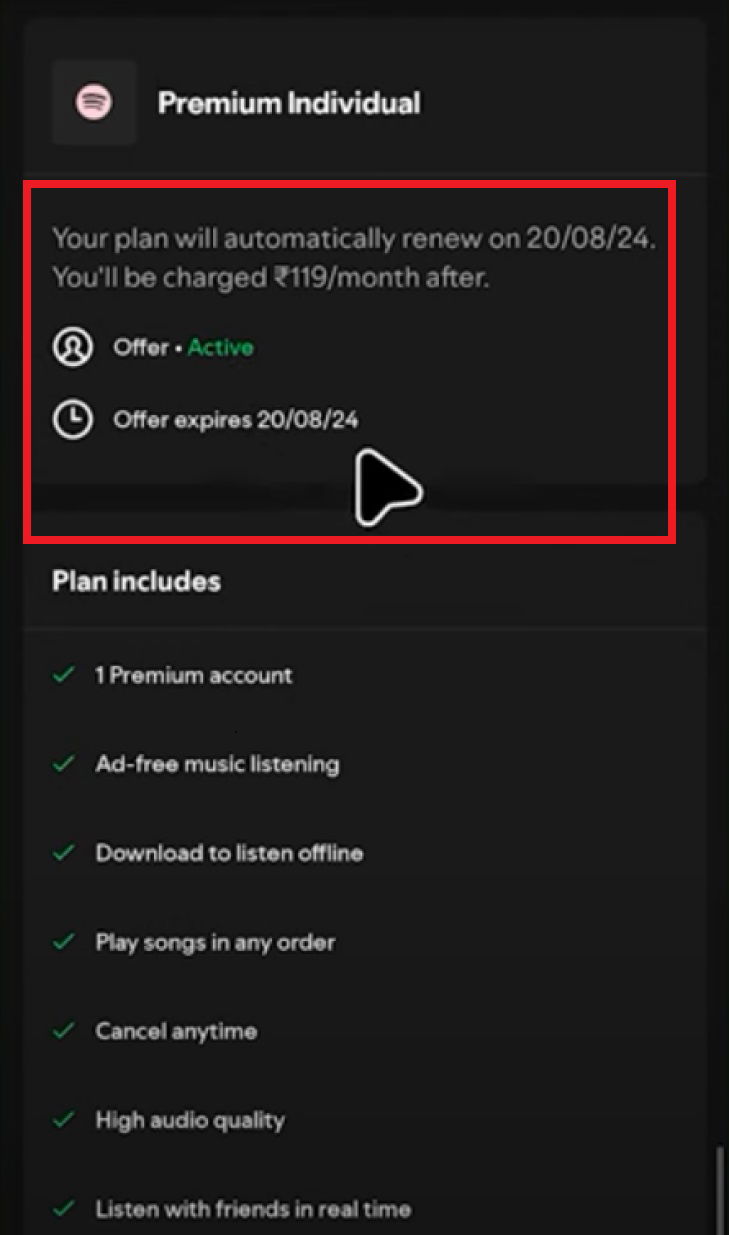The height and width of the screenshot is (1235, 729).
Task: Click the checkmark beside Ad-free music listening
Action: (x=62, y=763)
